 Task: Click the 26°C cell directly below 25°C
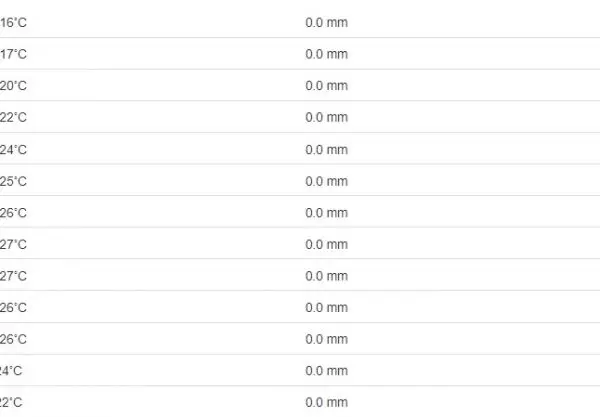pos(13,213)
